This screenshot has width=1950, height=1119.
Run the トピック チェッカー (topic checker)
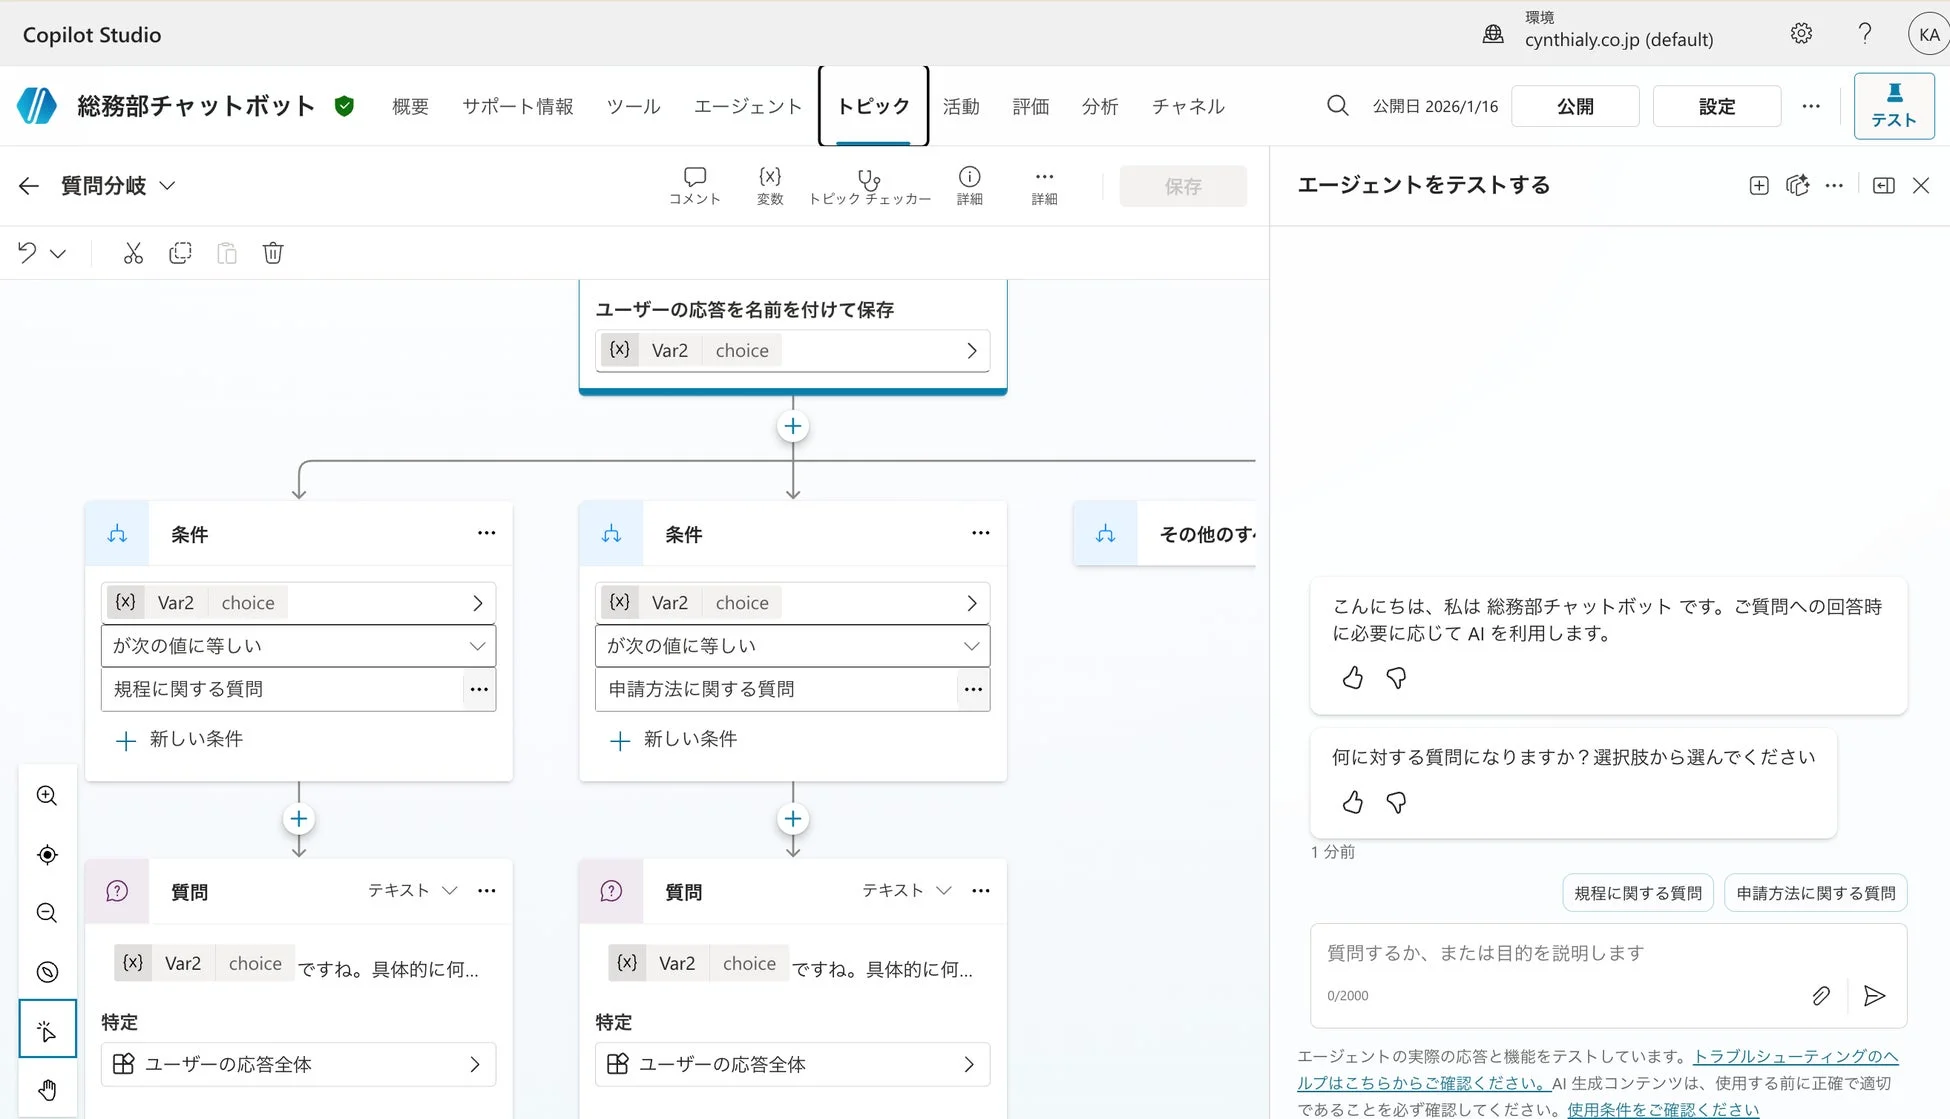point(868,185)
